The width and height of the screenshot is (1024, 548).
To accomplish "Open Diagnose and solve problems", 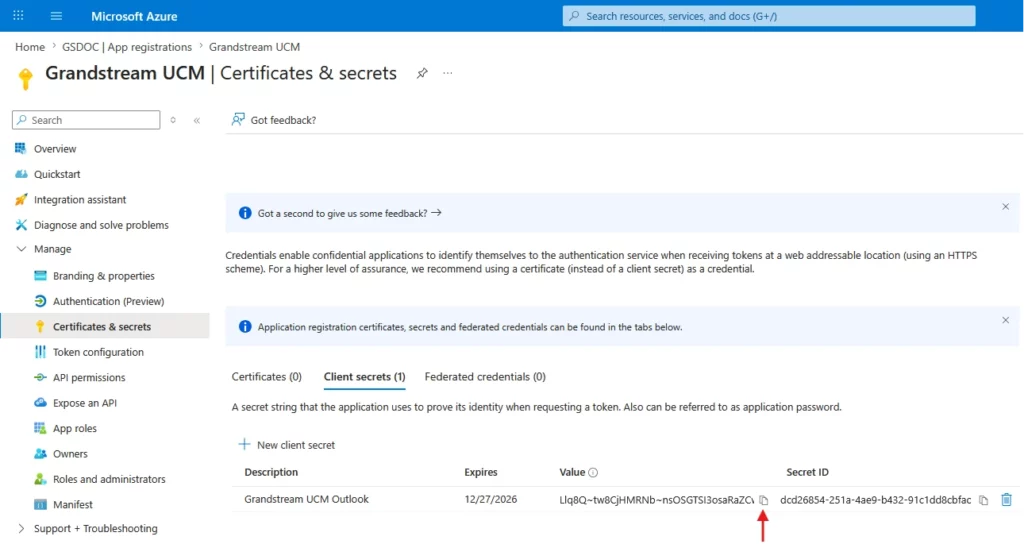I will coord(101,225).
